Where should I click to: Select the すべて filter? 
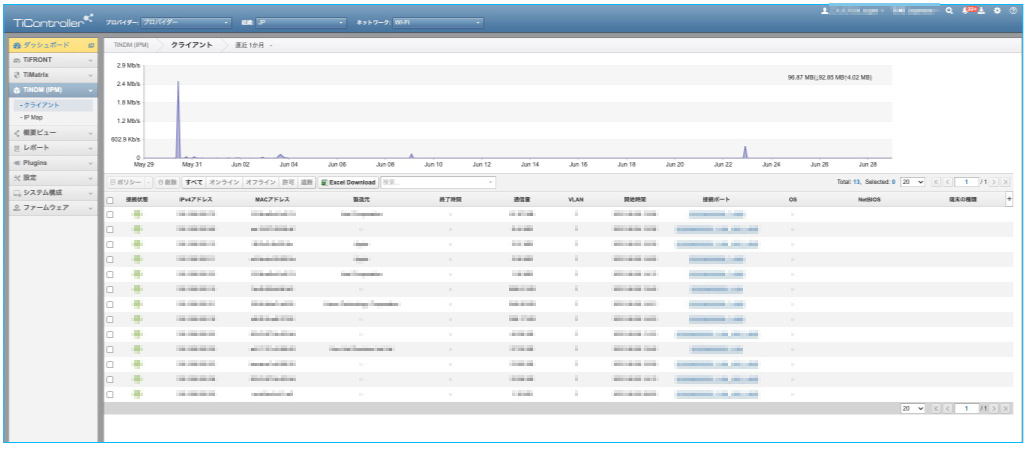(194, 182)
